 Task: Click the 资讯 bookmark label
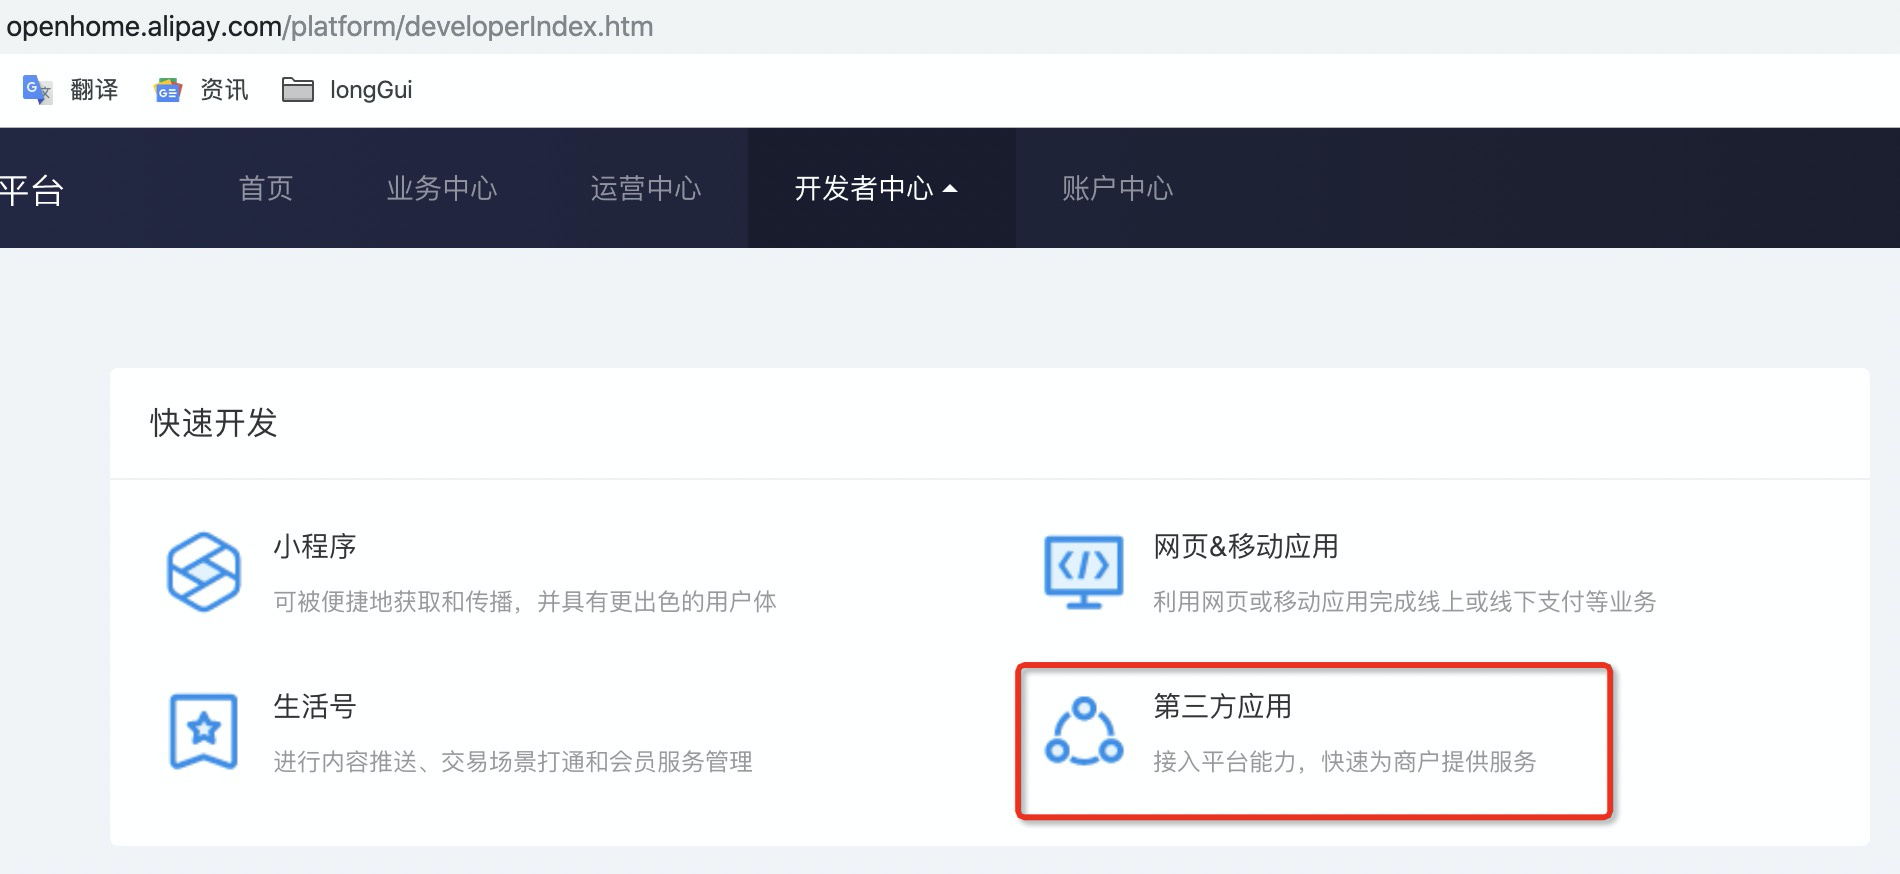(x=224, y=90)
